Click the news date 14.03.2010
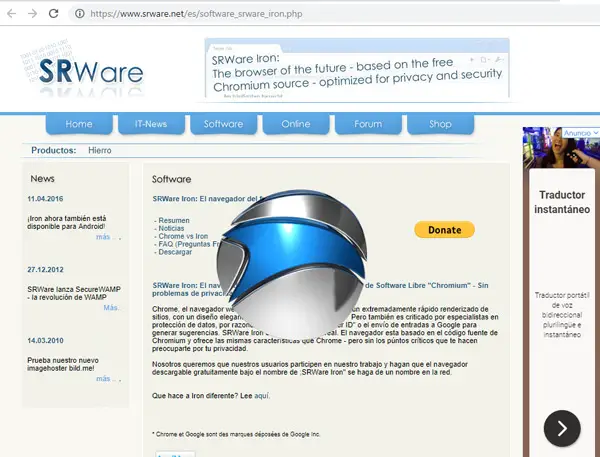600x457 pixels. (45, 340)
